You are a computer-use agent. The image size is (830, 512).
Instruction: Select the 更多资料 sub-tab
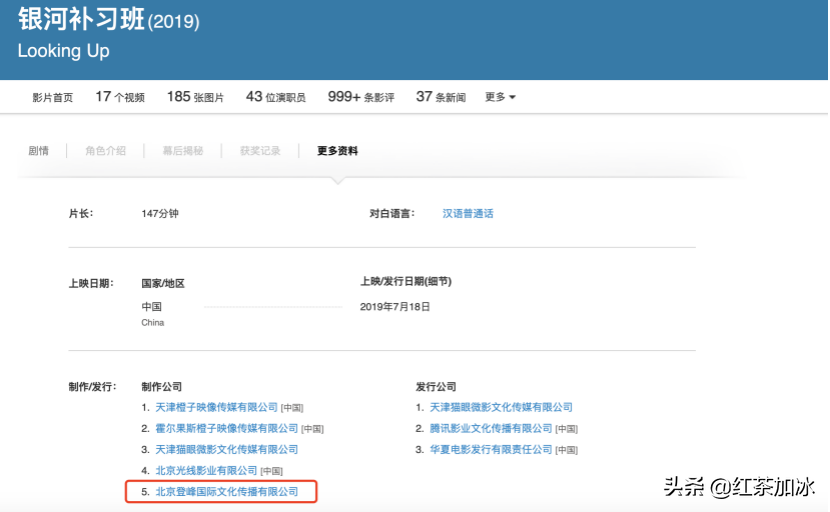(x=337, y=151)
